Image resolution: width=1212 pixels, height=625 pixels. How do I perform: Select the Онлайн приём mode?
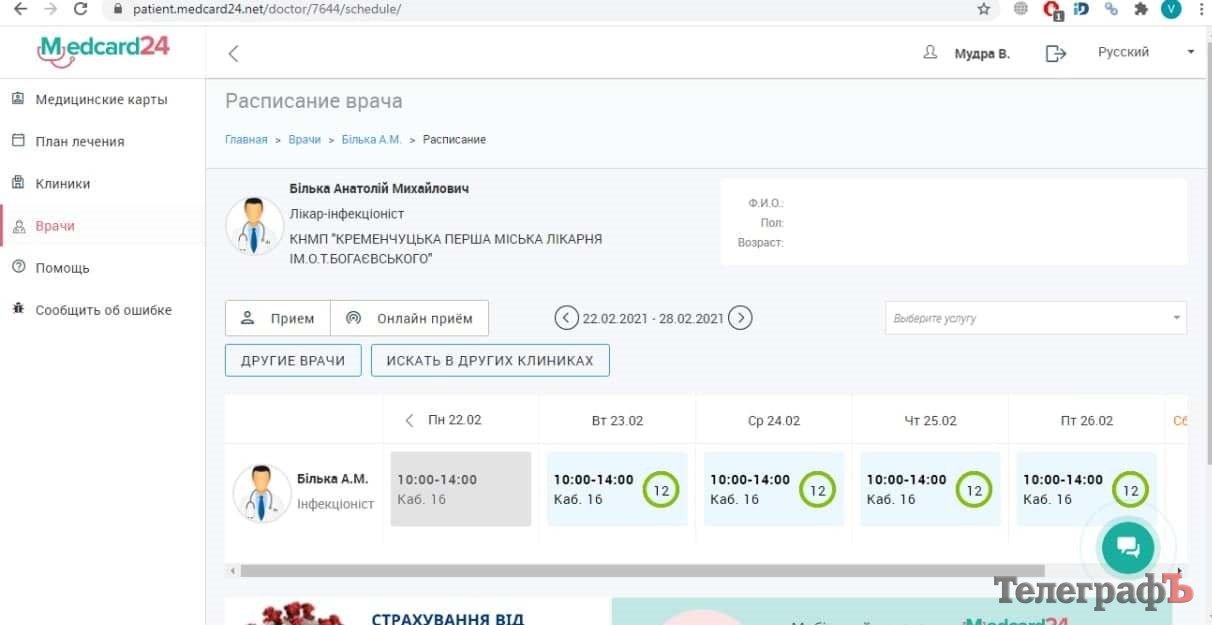(x=410, y=319)
